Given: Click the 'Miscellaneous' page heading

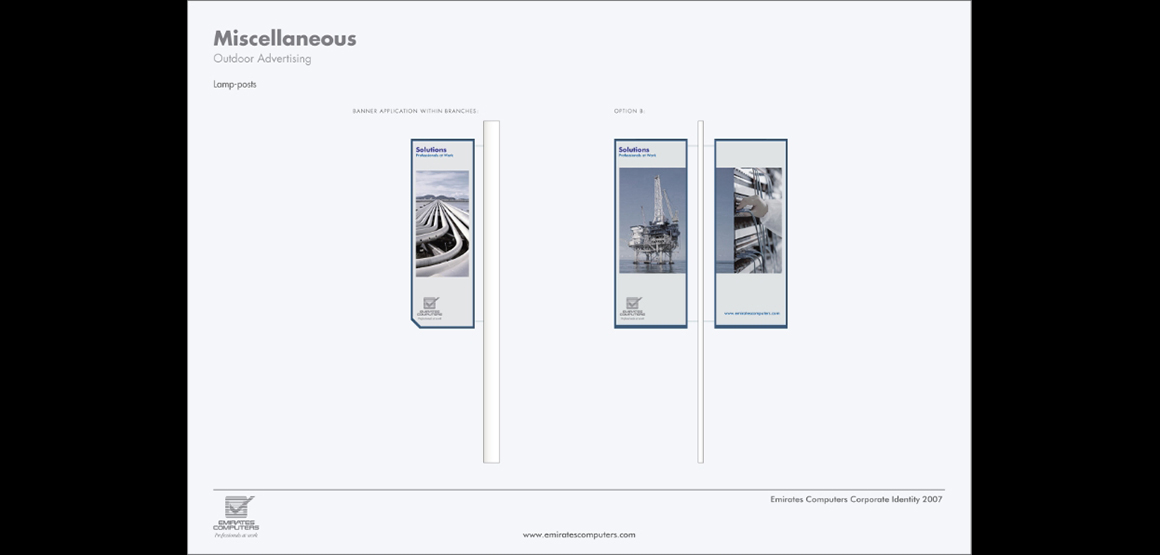Looking at the screenshot, I should tap(284, 39).
